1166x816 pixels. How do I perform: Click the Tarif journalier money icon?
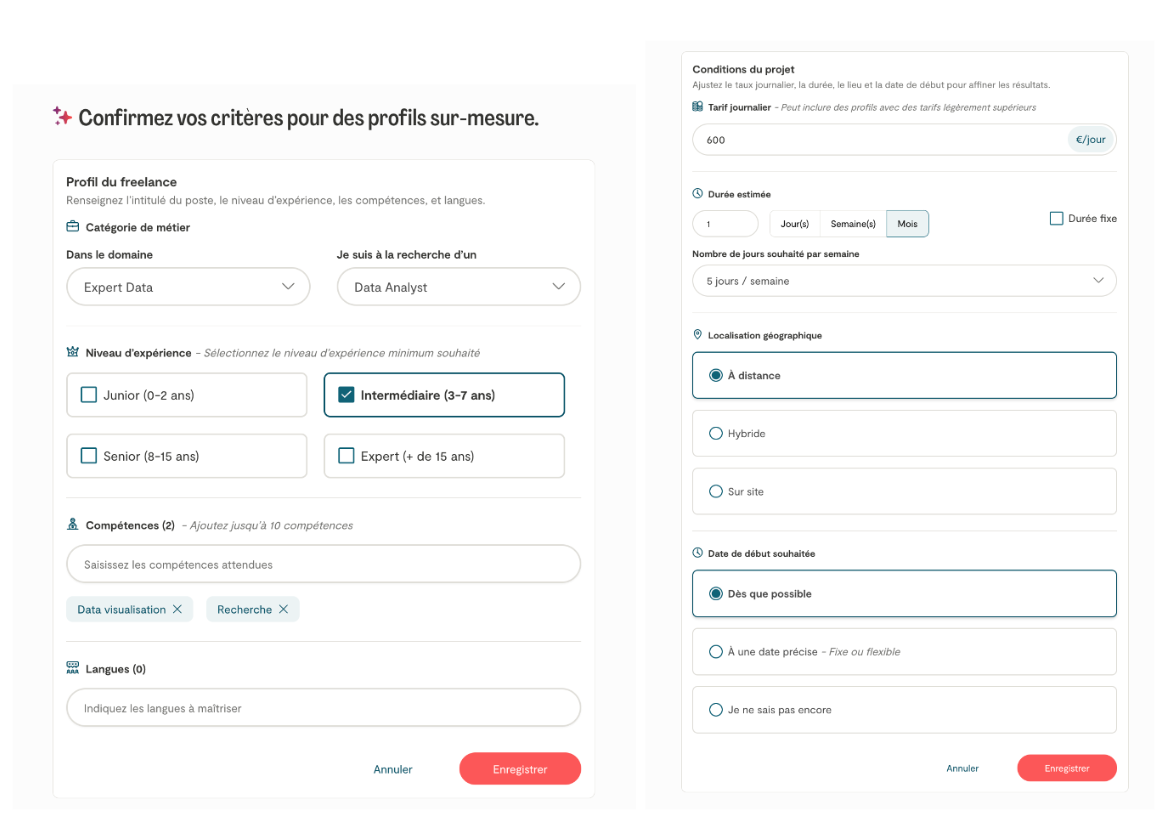pyautogui.click(x=698, y=107)
